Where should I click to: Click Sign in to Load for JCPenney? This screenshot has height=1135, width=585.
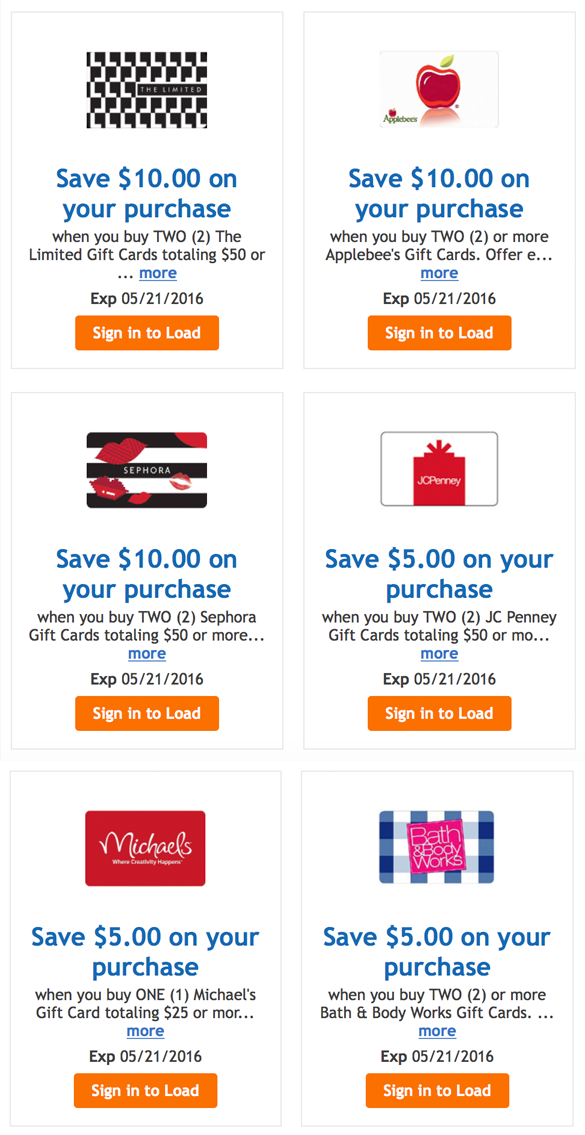point(438,713)
